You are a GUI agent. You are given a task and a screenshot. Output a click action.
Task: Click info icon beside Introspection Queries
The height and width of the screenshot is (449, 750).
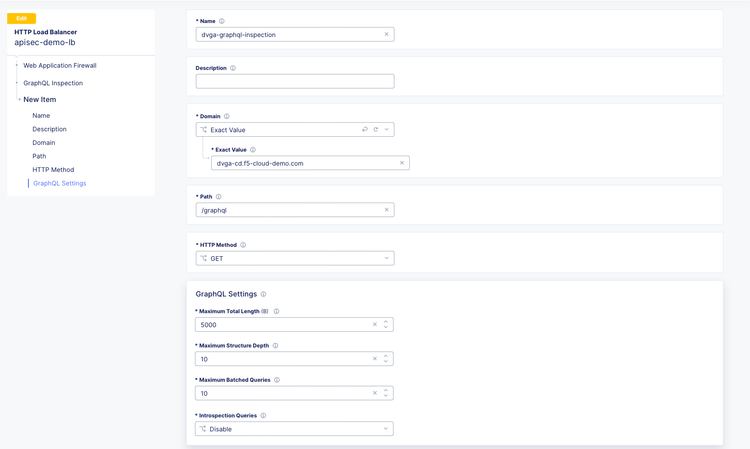tap(264, 415)
